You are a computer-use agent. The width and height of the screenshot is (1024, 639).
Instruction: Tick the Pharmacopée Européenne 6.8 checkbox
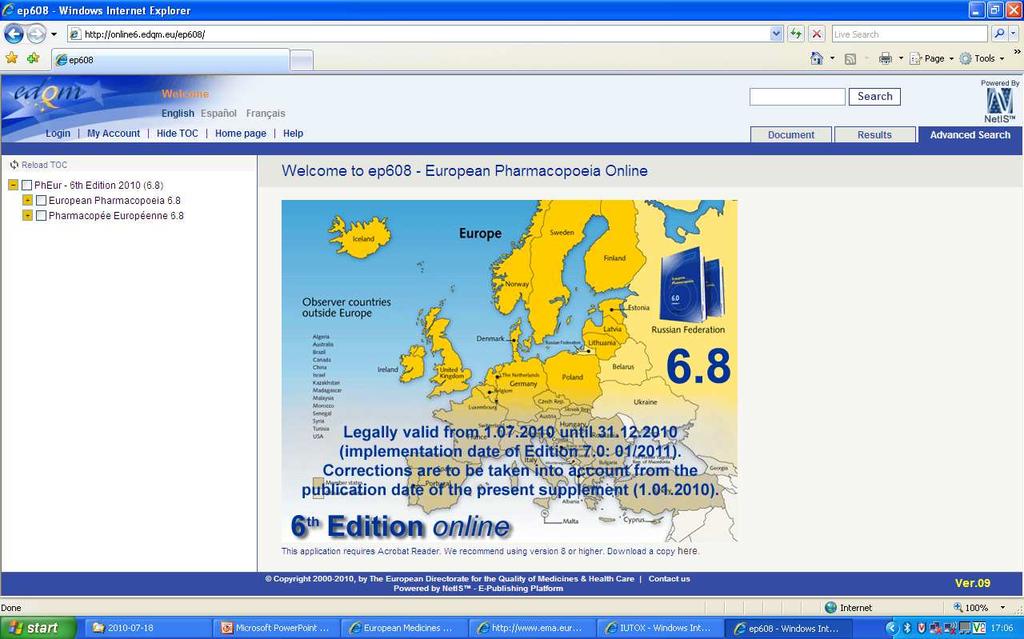(41, 216)
